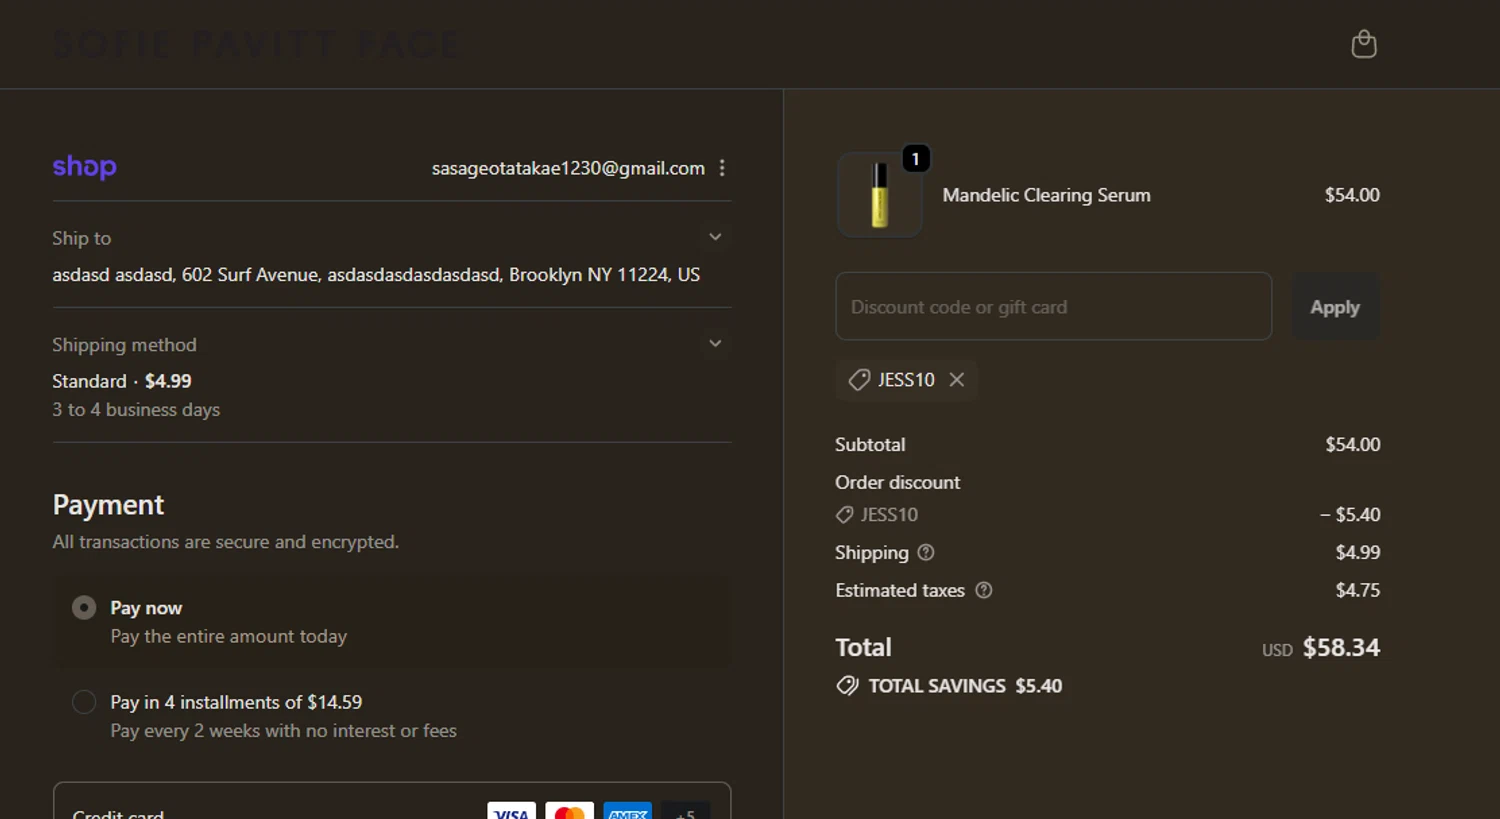Screen dimensions: 1500x819
Task: Open the account options kebab menu
Action: [722, 168]
